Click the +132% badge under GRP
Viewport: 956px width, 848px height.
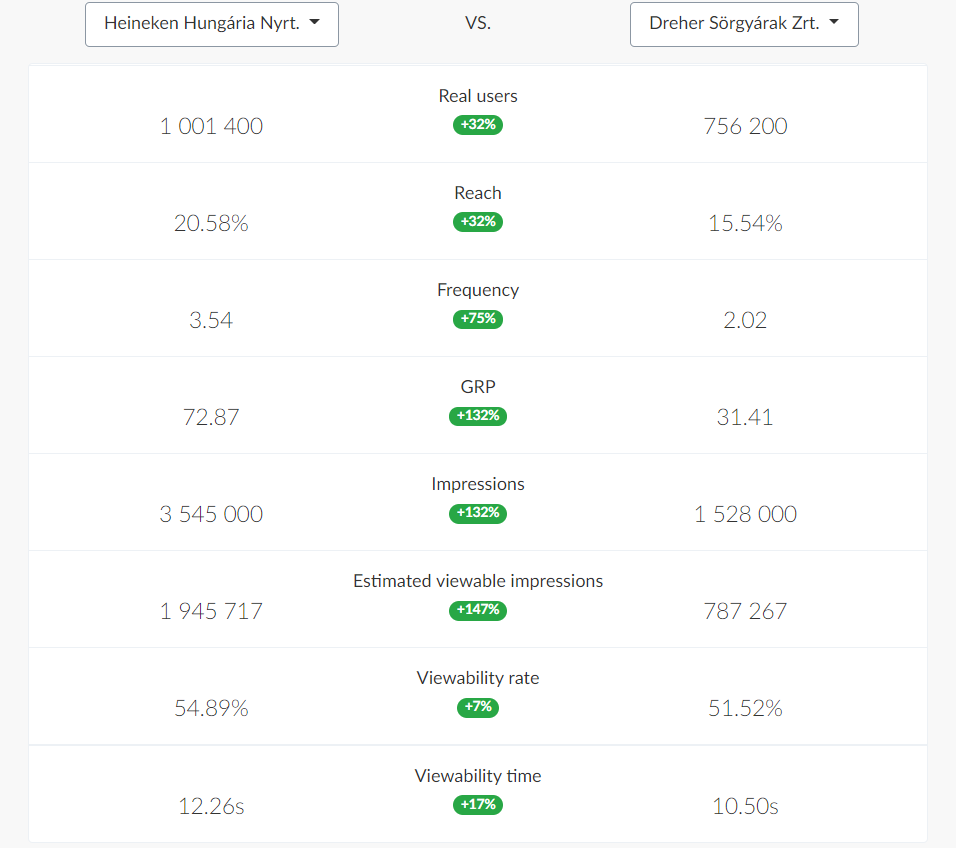(478, 416)
